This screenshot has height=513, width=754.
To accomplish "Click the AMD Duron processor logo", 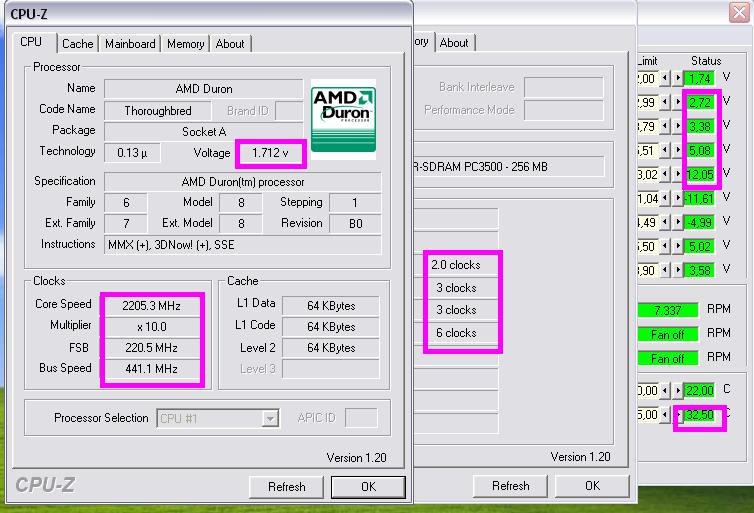I will coord(343,119).
